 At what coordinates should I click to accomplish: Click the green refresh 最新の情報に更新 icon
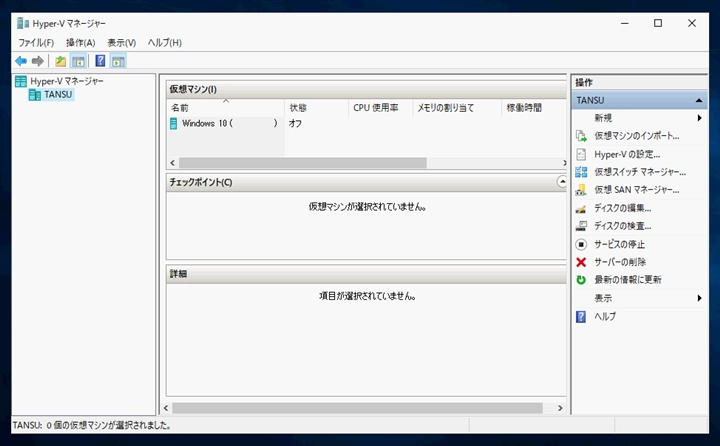click(x=581, y=280)
